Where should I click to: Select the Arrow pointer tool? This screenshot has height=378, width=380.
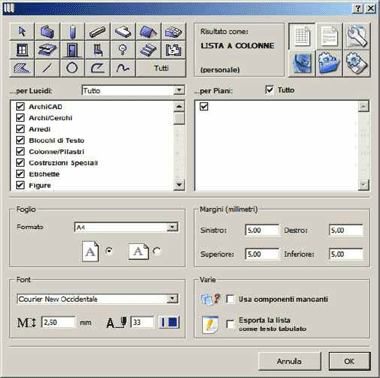(x=22, y=32)
